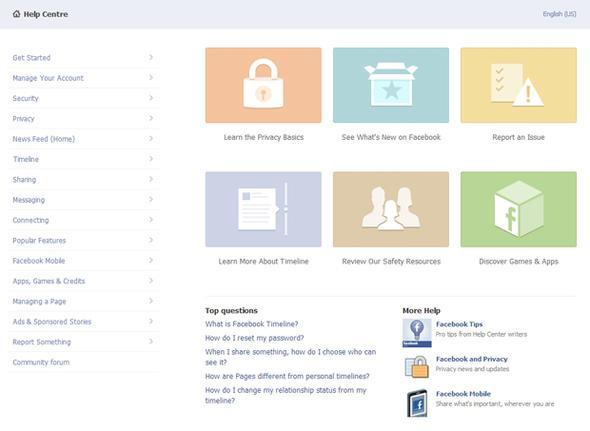This screenshot has height=431, width=590.
Task: Open News Feed (Home) section
Action: [x=44, y=139]
